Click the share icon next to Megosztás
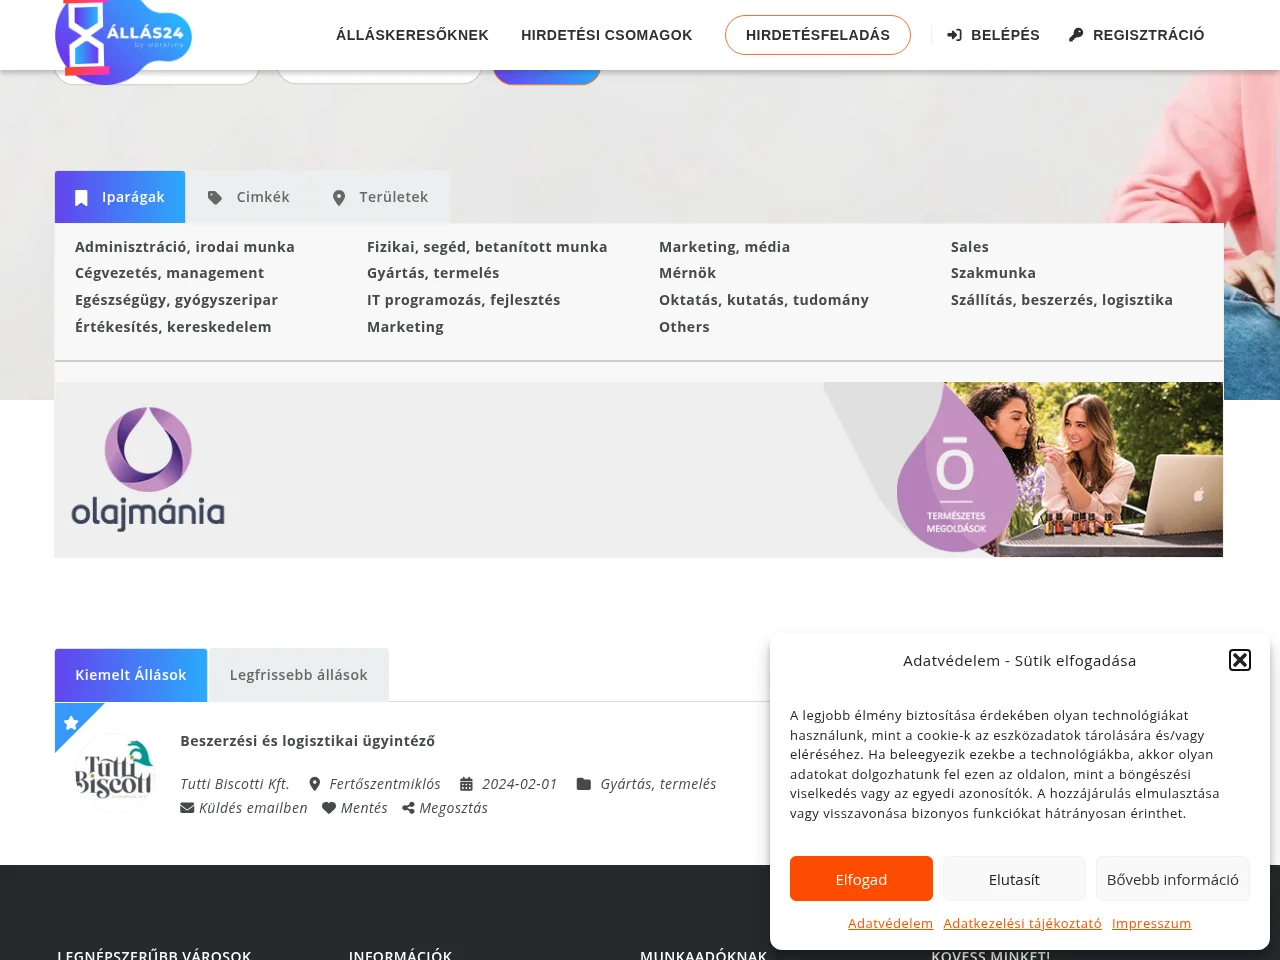1280x960 pixels. [x=408, y=808]
